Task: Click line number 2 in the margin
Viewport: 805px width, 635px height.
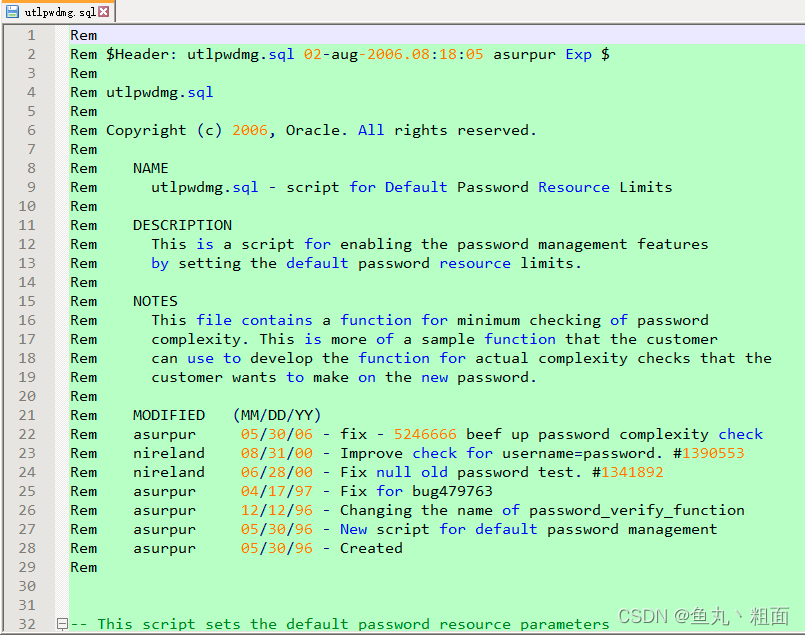Action: coord(31,54)
